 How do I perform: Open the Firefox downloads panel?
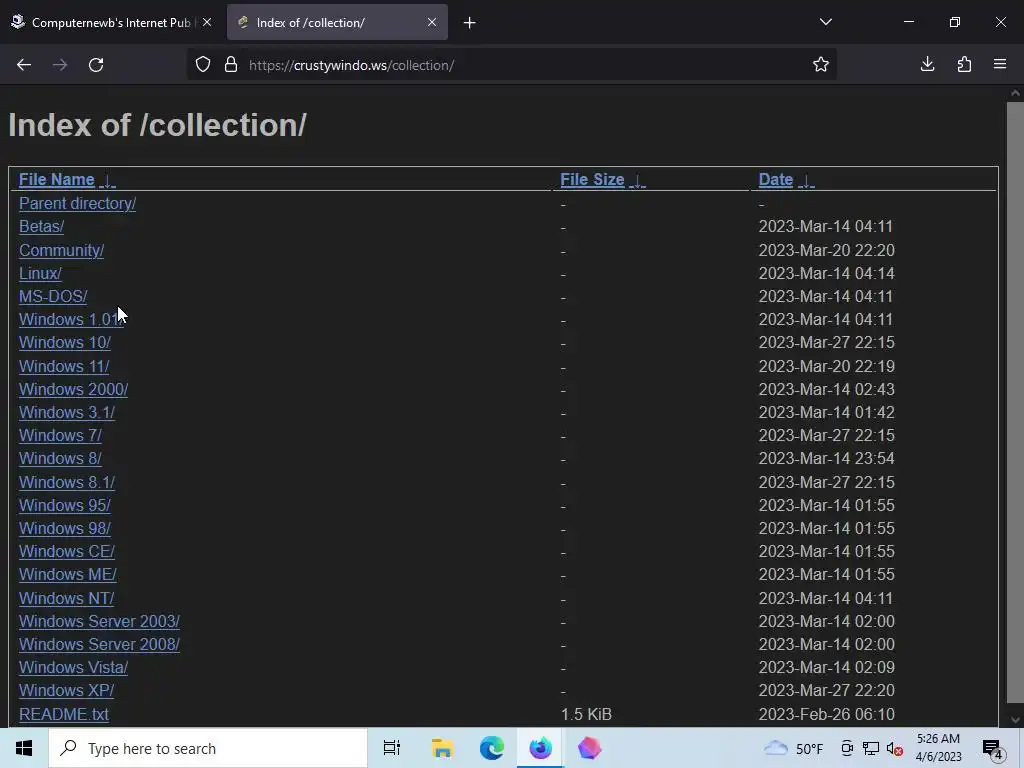[927, 64]
